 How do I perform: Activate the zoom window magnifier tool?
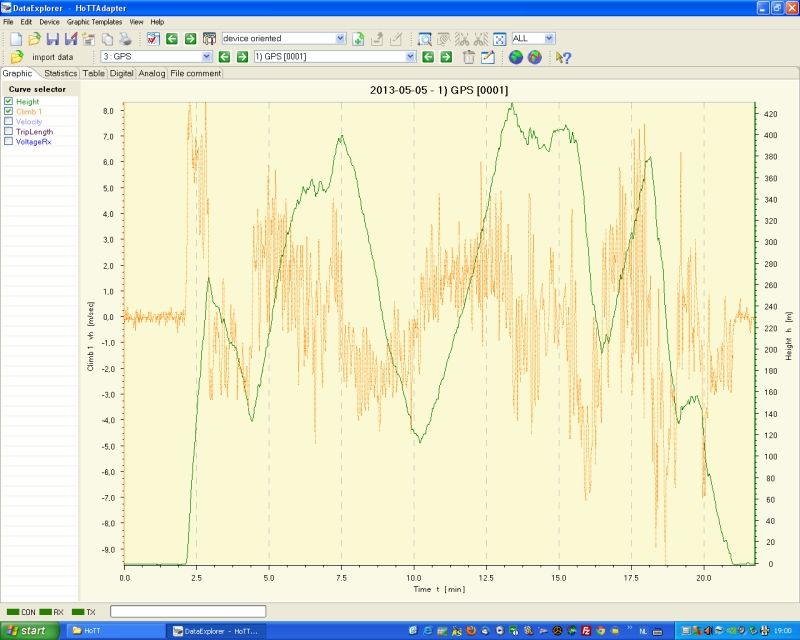424,39
